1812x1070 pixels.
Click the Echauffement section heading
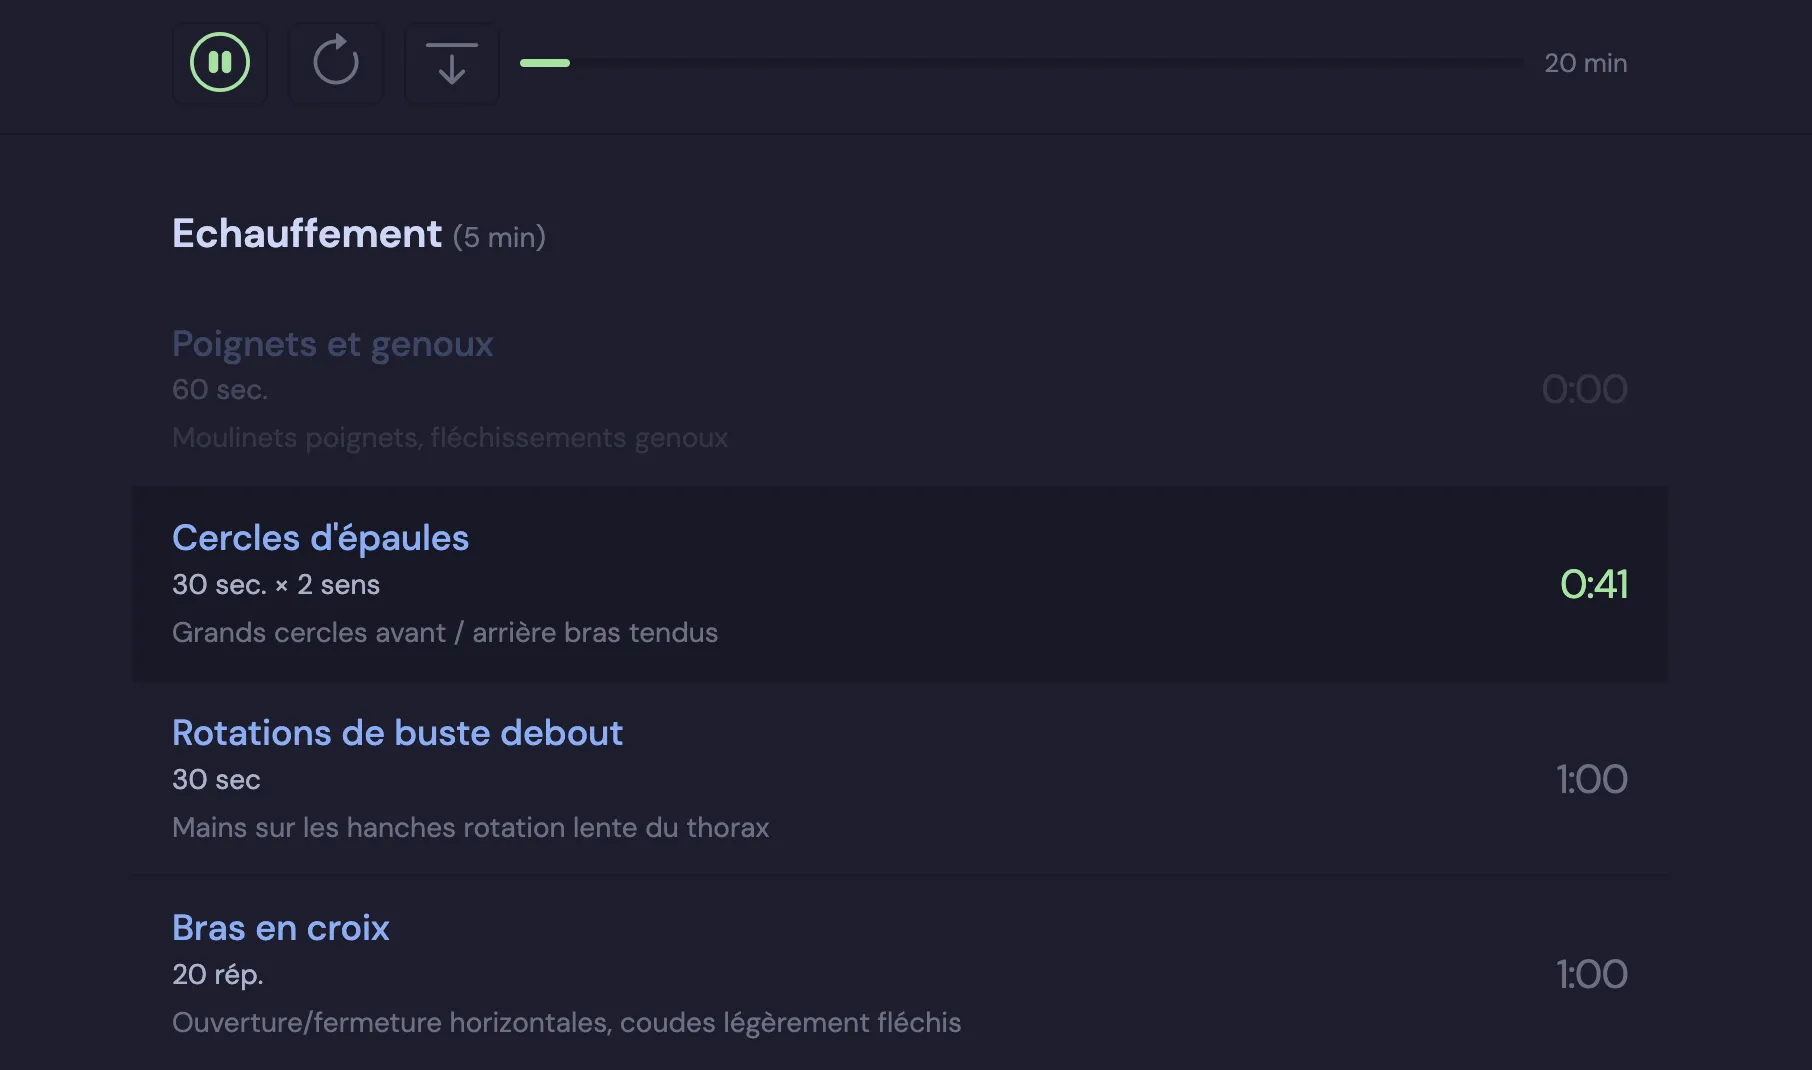pyautogui.click(x=307, y=234)
